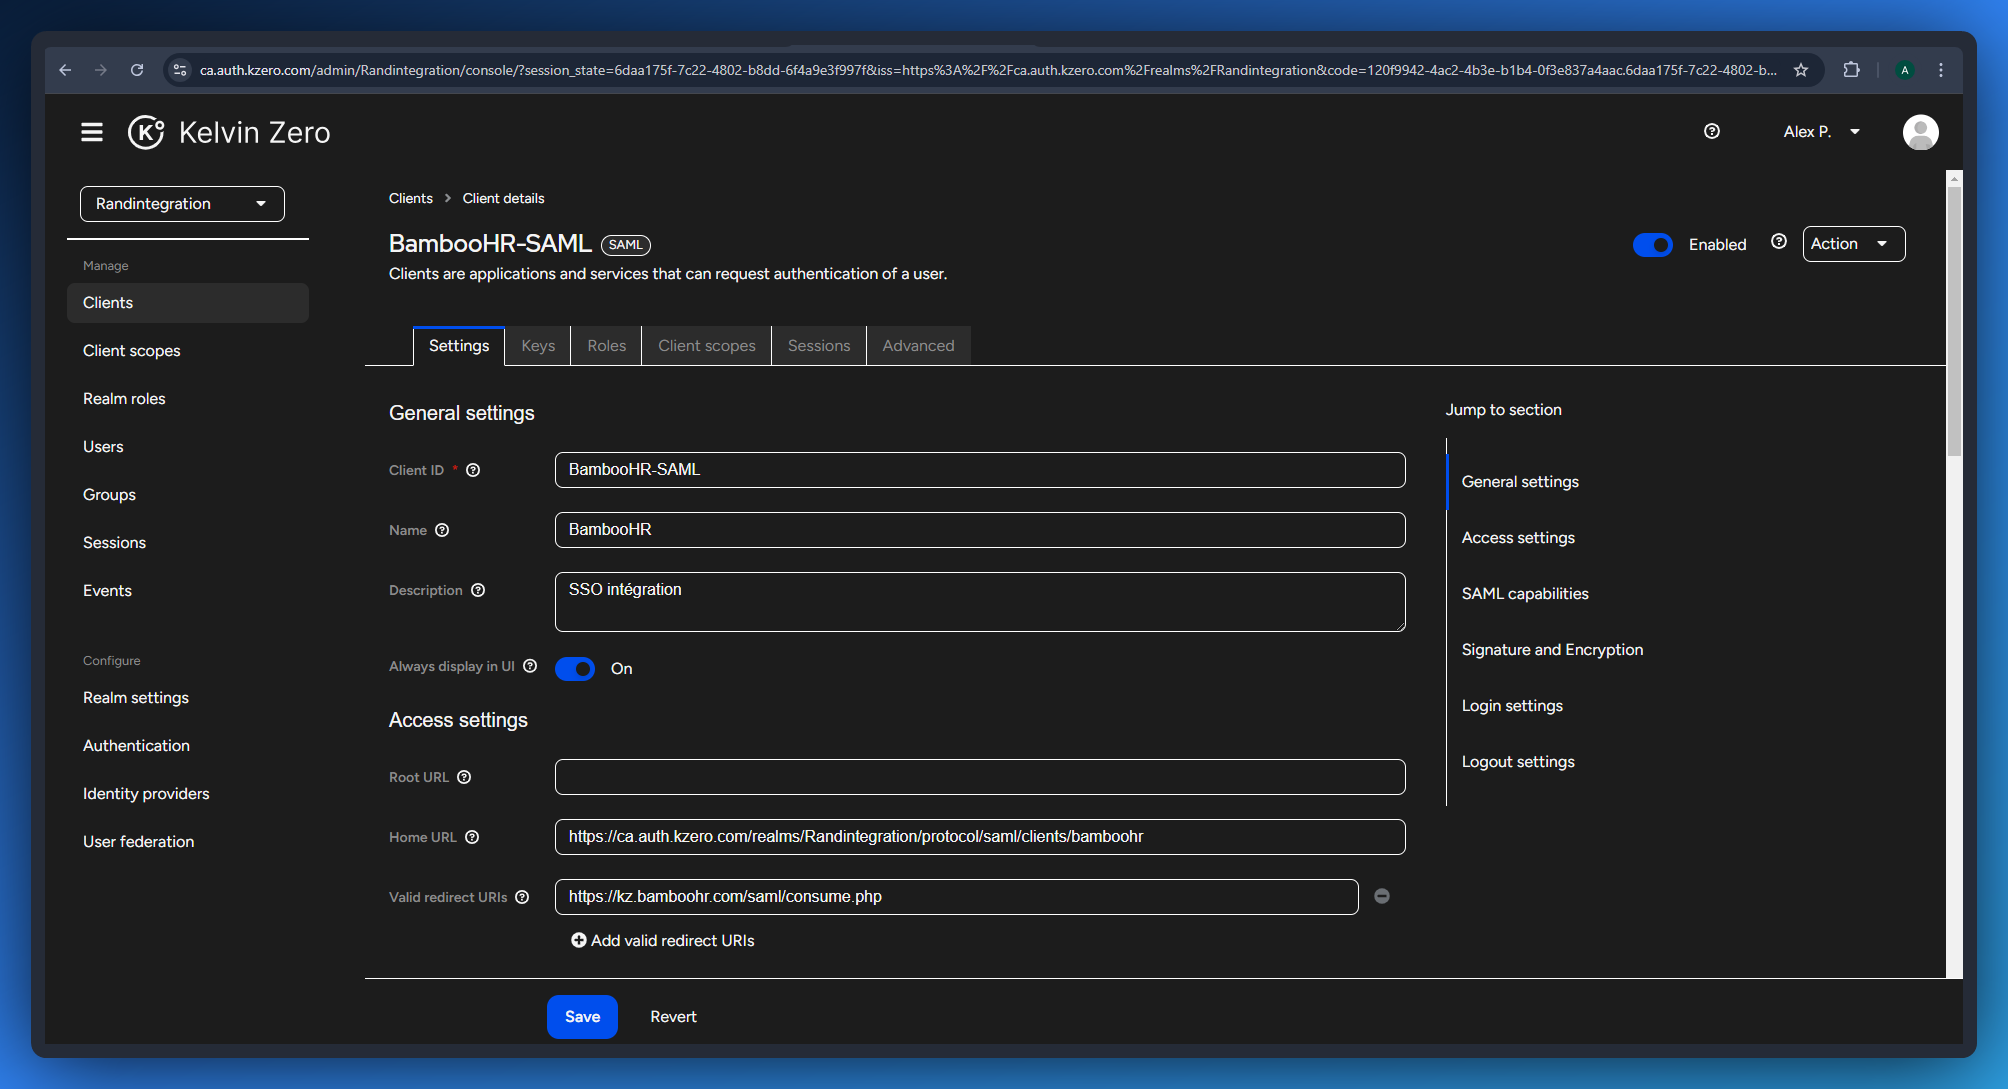This screenshot has width=2008, height=1089.
Task: Jump to Logout settings section
Action: [1518, 762]
